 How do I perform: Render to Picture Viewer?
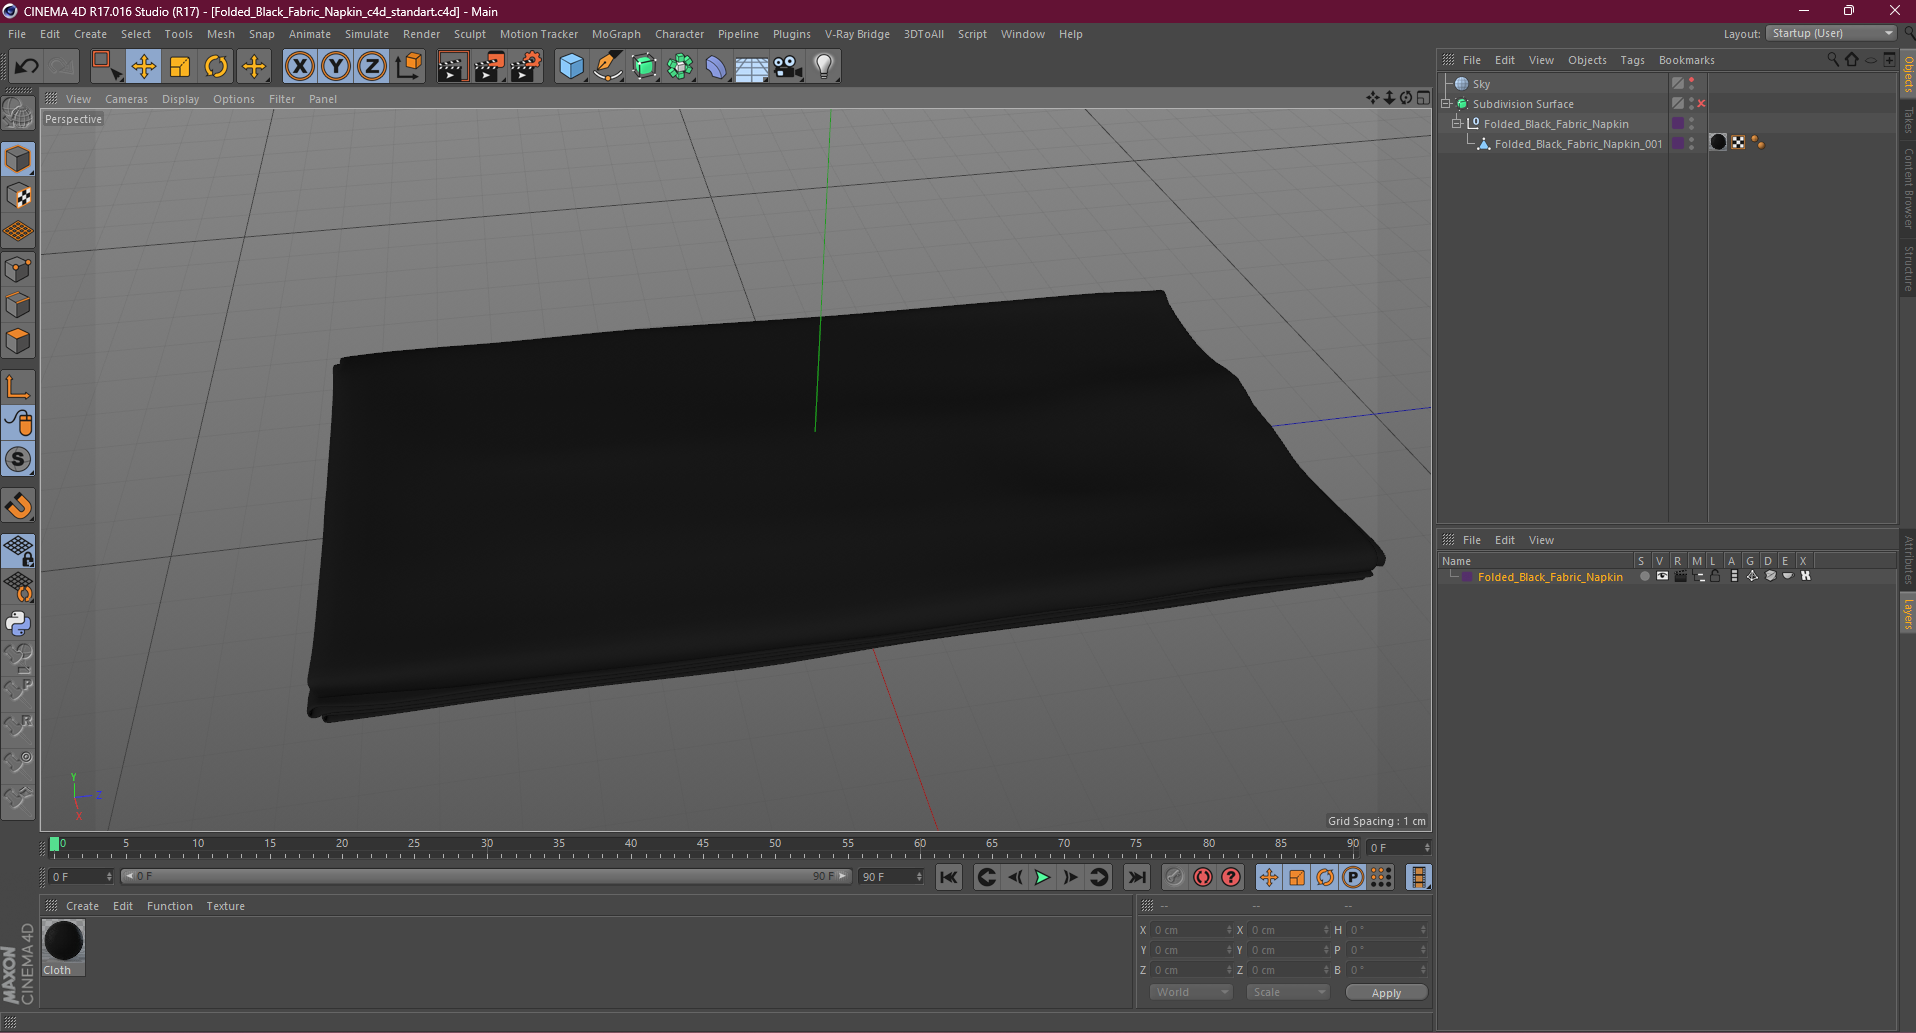(489, 67)
